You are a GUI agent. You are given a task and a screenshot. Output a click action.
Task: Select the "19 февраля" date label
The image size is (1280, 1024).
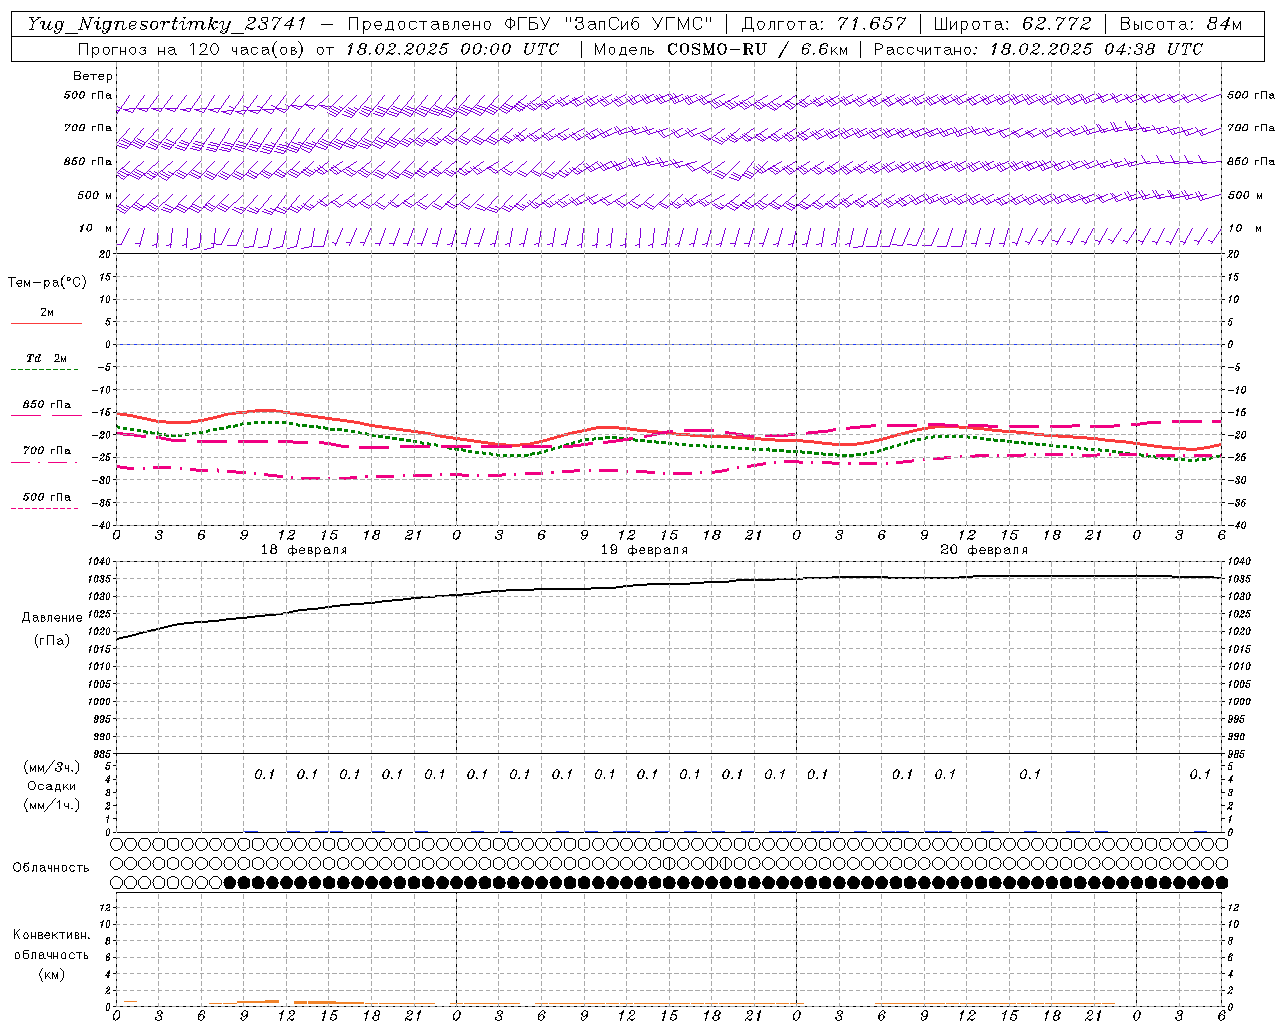coord(644,550)
